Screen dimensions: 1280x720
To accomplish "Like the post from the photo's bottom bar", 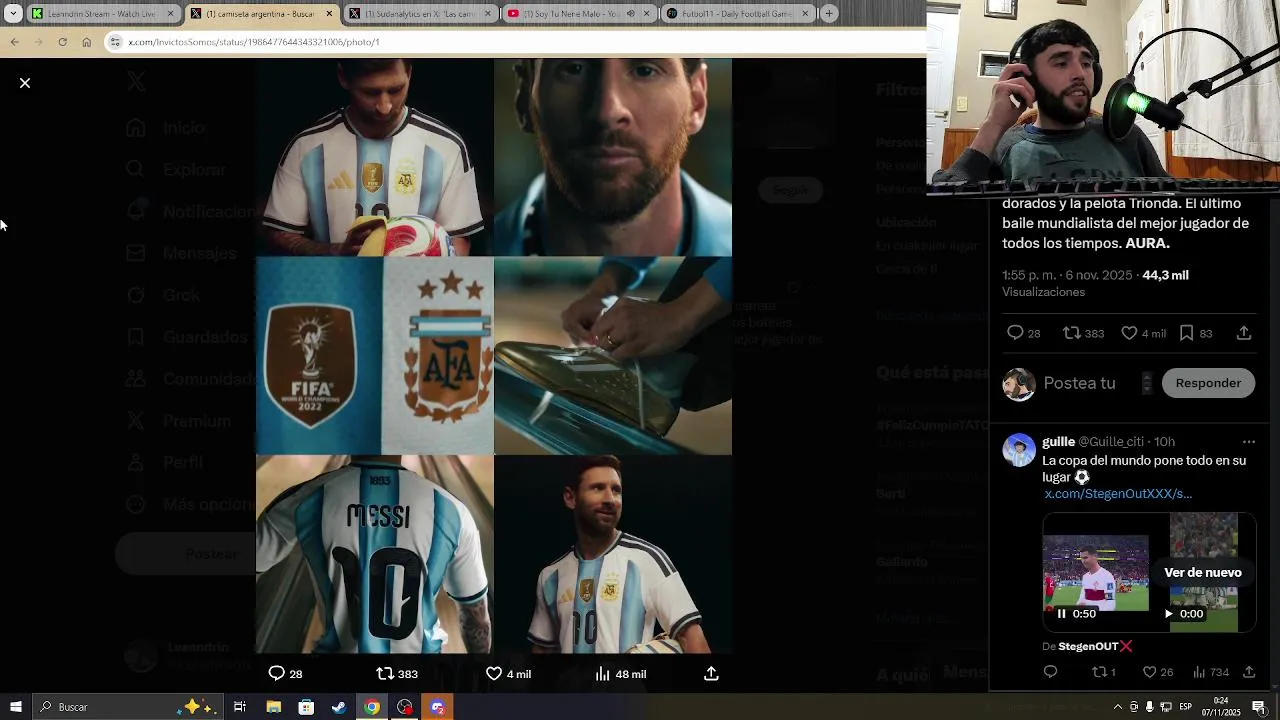I will (x=494, y=674).
